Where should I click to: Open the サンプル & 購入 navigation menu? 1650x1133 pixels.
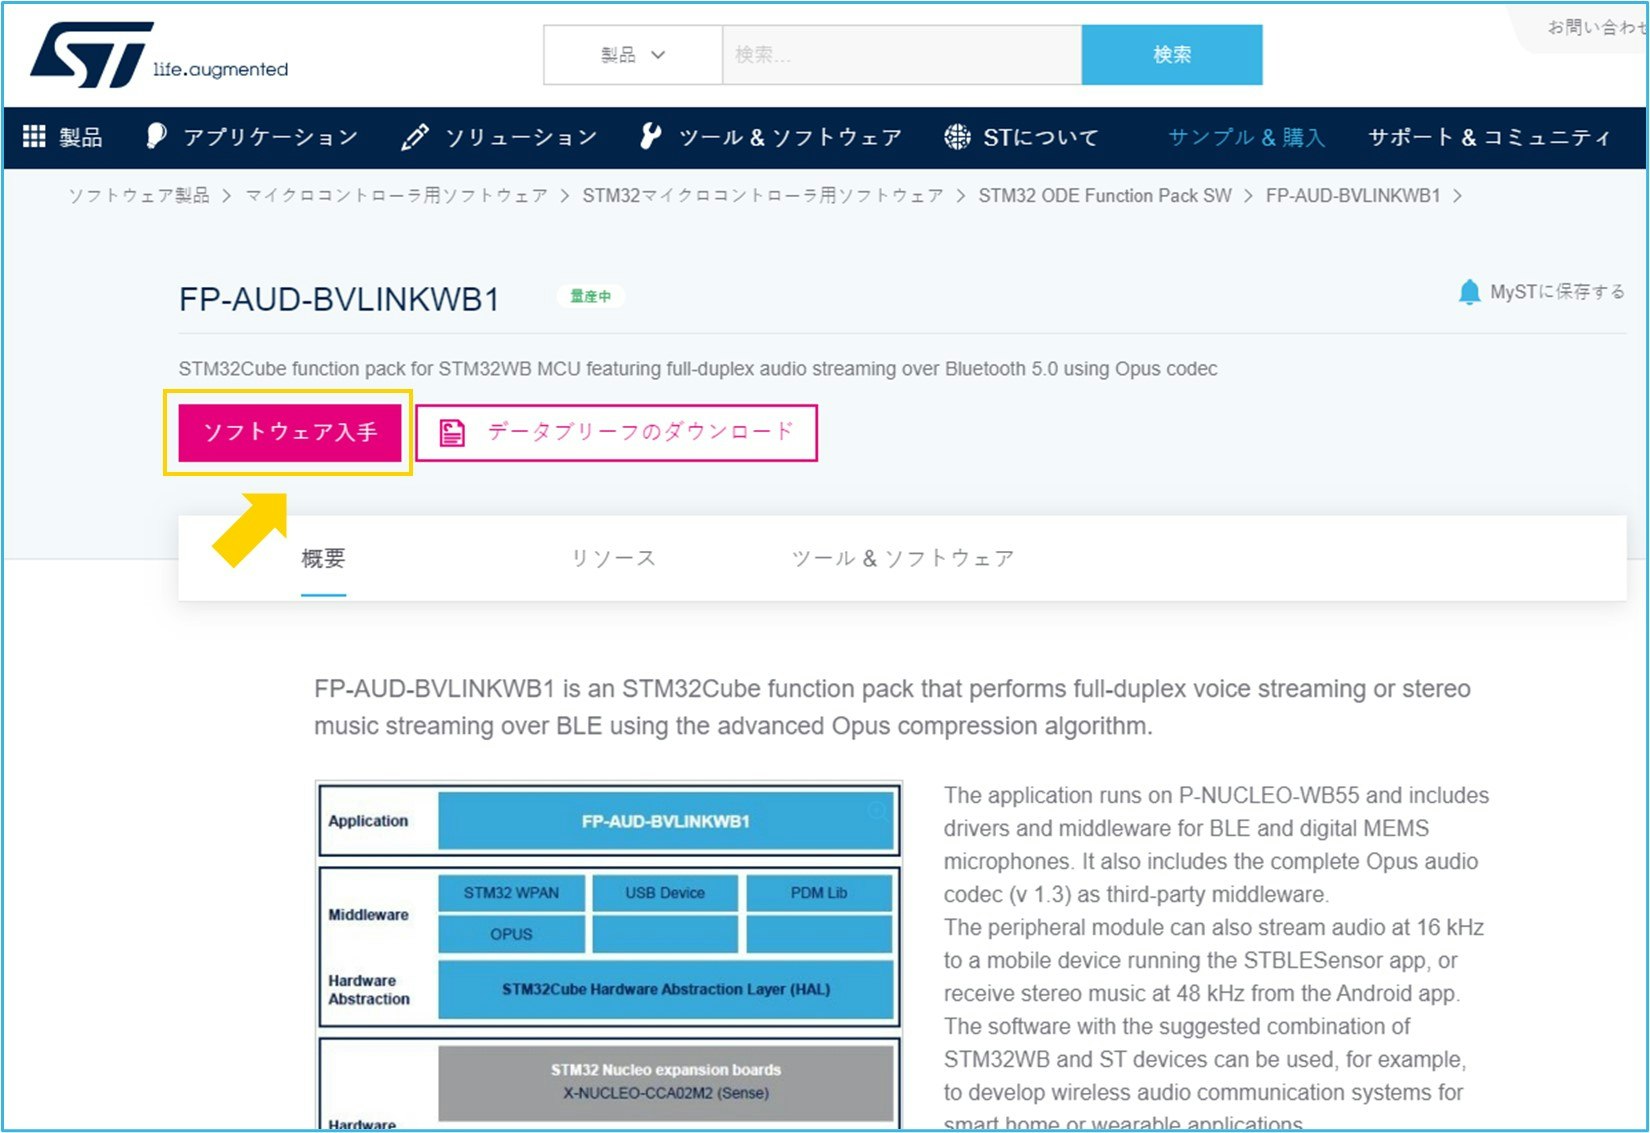[x=1247, y=137]
